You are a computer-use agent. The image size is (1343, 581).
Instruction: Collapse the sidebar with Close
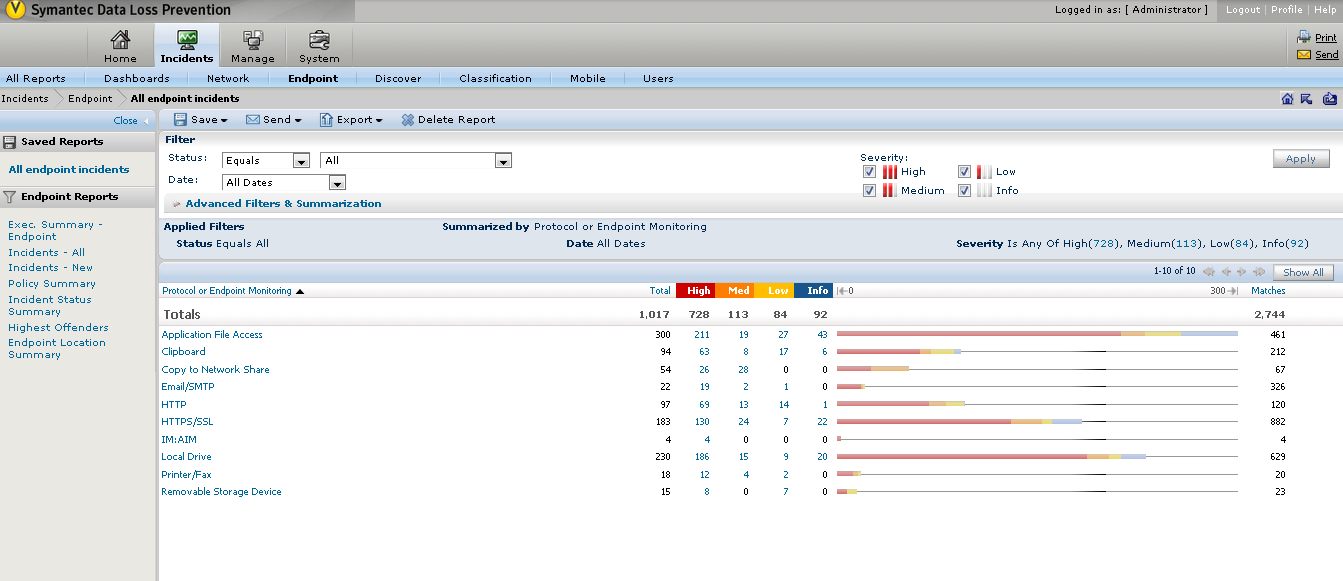[130, 121]
